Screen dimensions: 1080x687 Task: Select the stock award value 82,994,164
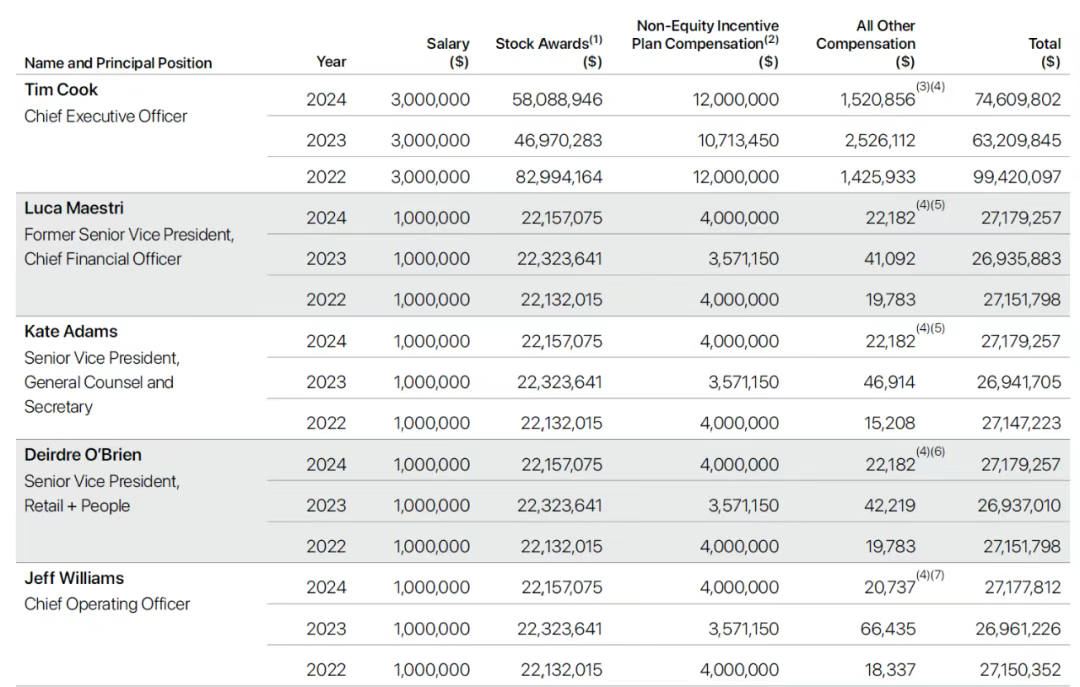click(x=561, y=177)
